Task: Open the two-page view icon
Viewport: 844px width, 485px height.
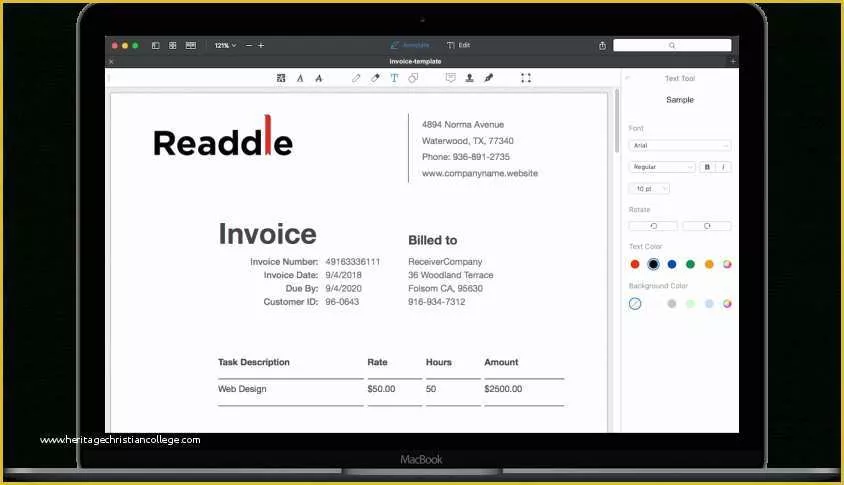Action: click(x=191, y=46)
